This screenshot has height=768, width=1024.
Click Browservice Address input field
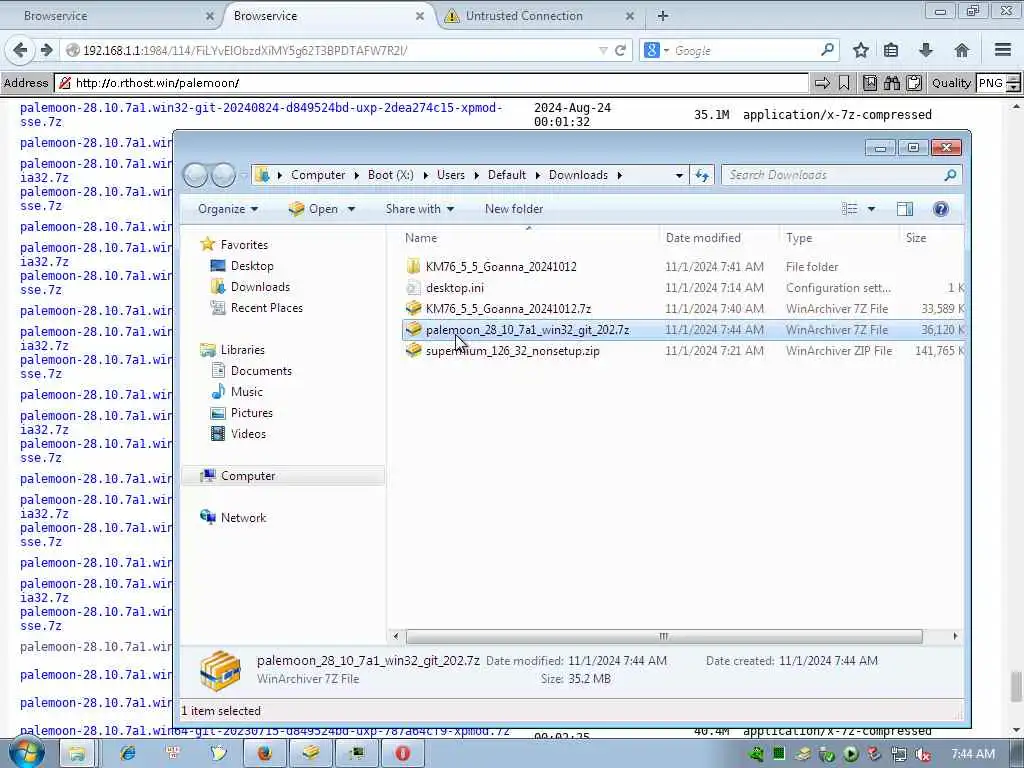click(x=431, y=83)
